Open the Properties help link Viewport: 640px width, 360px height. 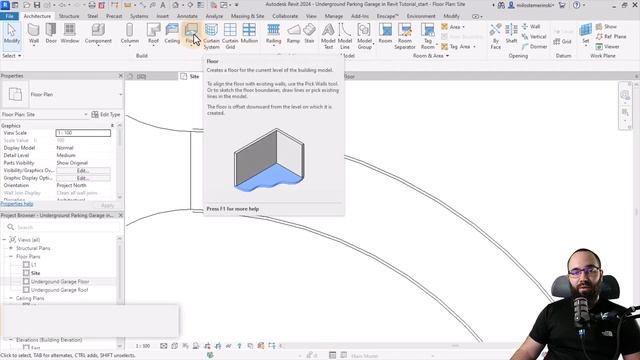17,204
